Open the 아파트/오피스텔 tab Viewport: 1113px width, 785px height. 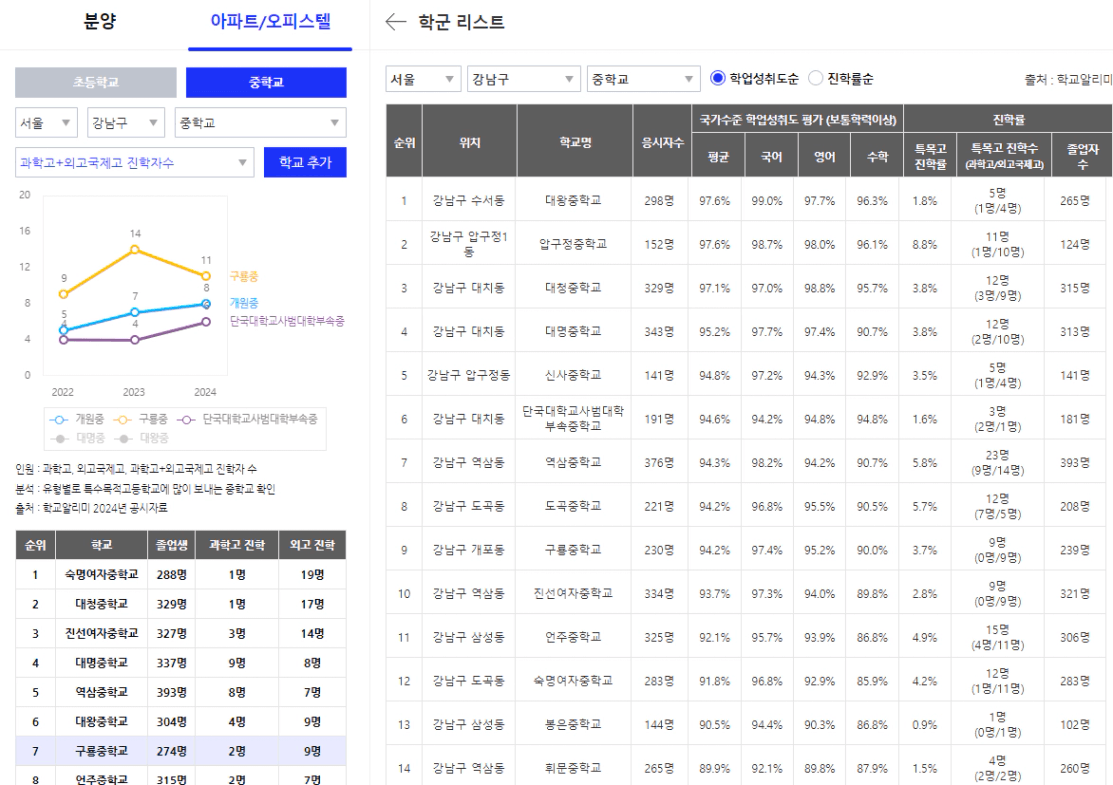pos(270,21)
